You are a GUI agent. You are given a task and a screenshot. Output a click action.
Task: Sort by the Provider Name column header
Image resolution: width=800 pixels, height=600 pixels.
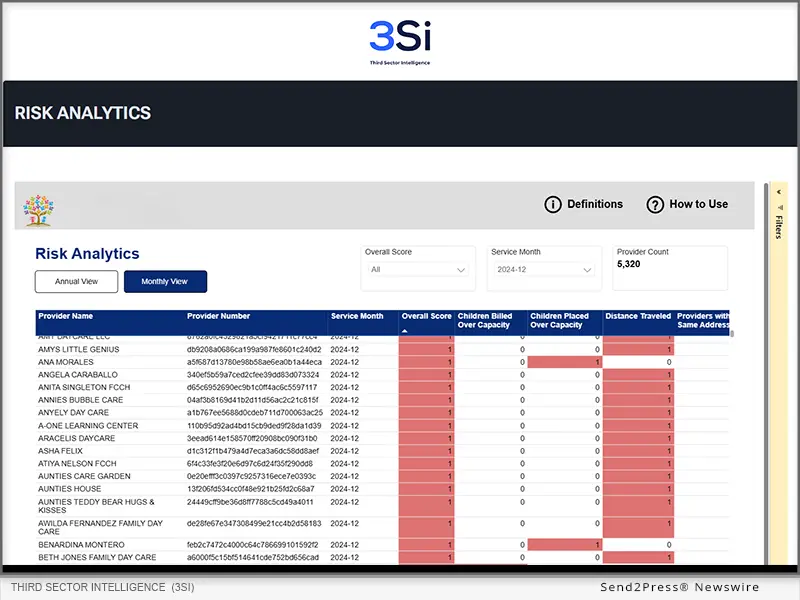(x=64, y=316)
